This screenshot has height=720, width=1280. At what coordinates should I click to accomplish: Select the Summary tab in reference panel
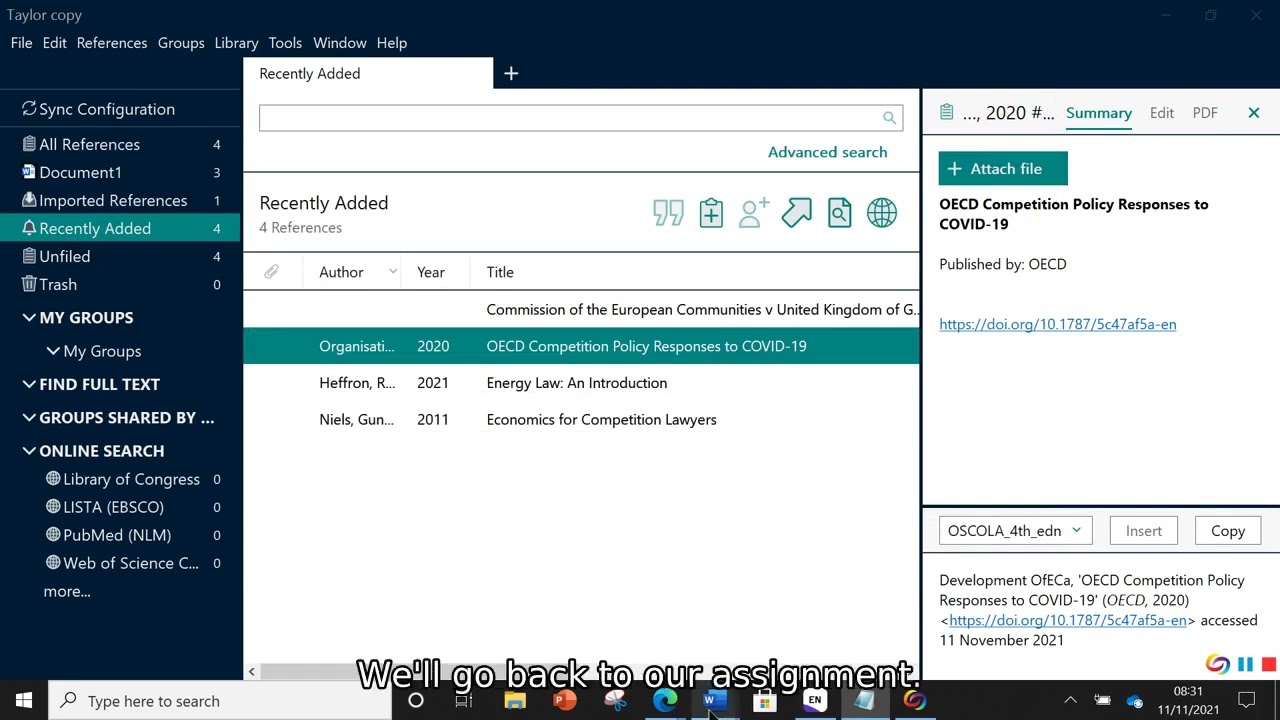[x=1099, y=113]
